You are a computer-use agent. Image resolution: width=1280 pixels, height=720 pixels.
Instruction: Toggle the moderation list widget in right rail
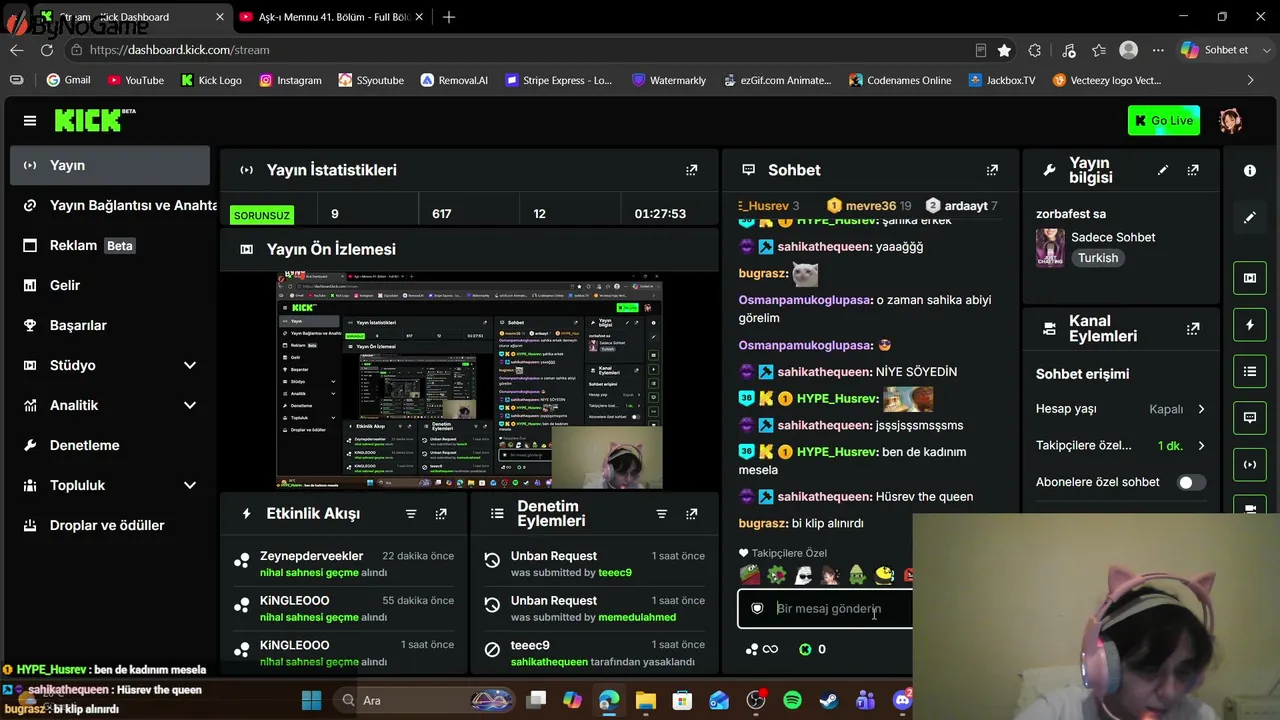(x=1250, y=371)
